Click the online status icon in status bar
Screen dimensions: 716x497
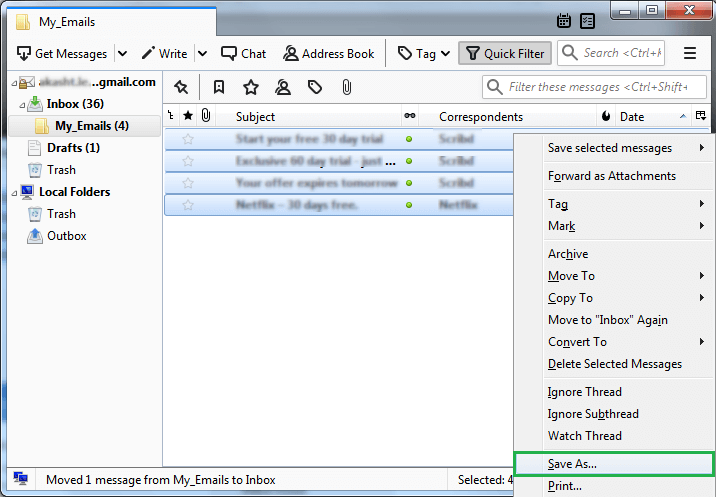coord(21,479)
